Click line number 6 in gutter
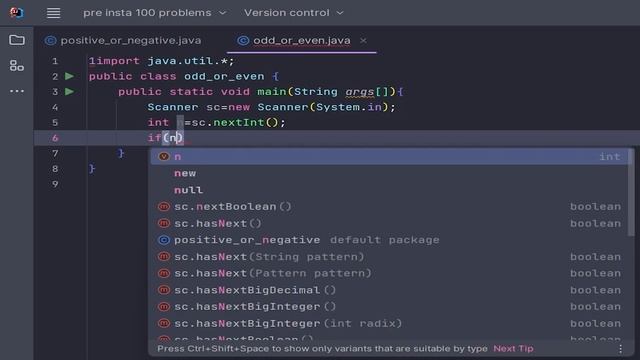 point(55,138)
